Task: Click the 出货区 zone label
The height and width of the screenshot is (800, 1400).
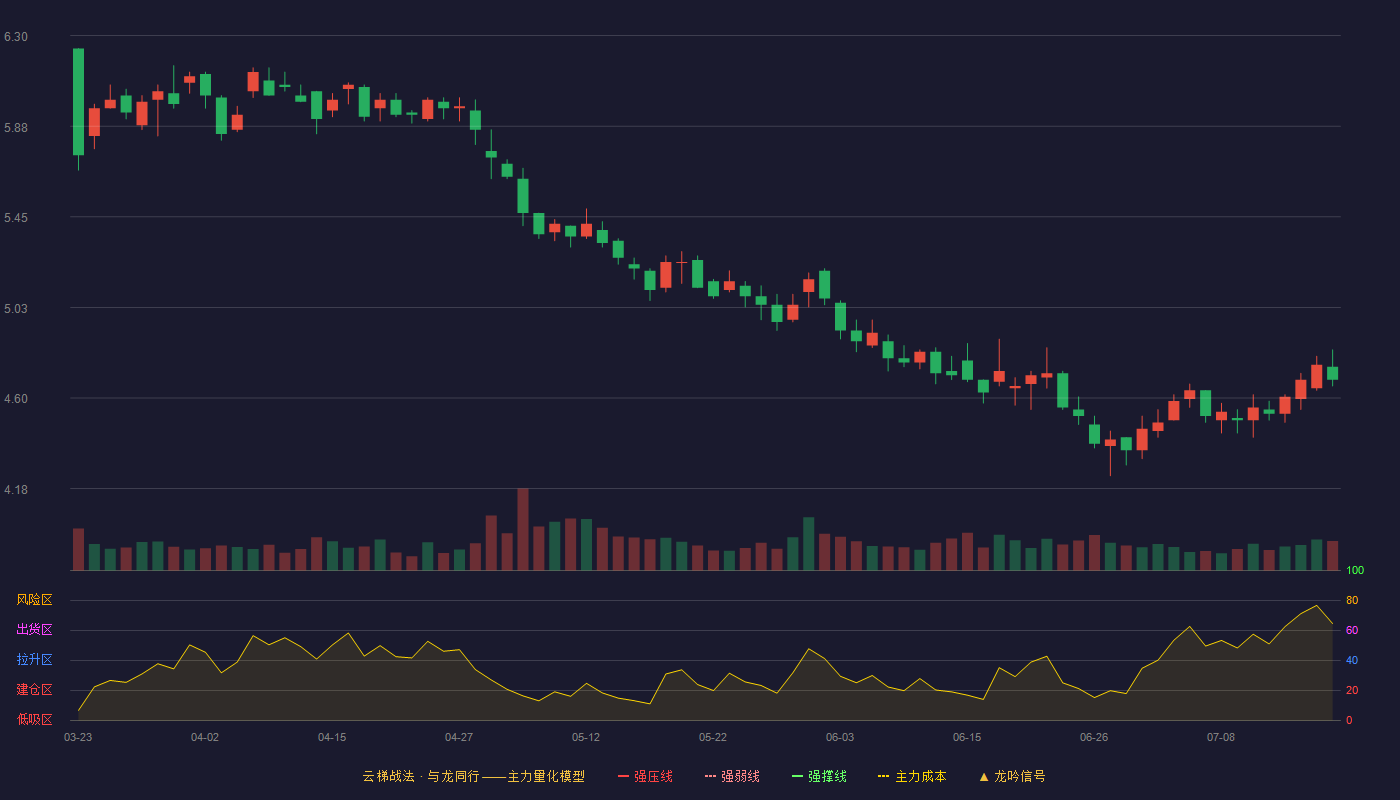Action: click(x=34, y=630)
